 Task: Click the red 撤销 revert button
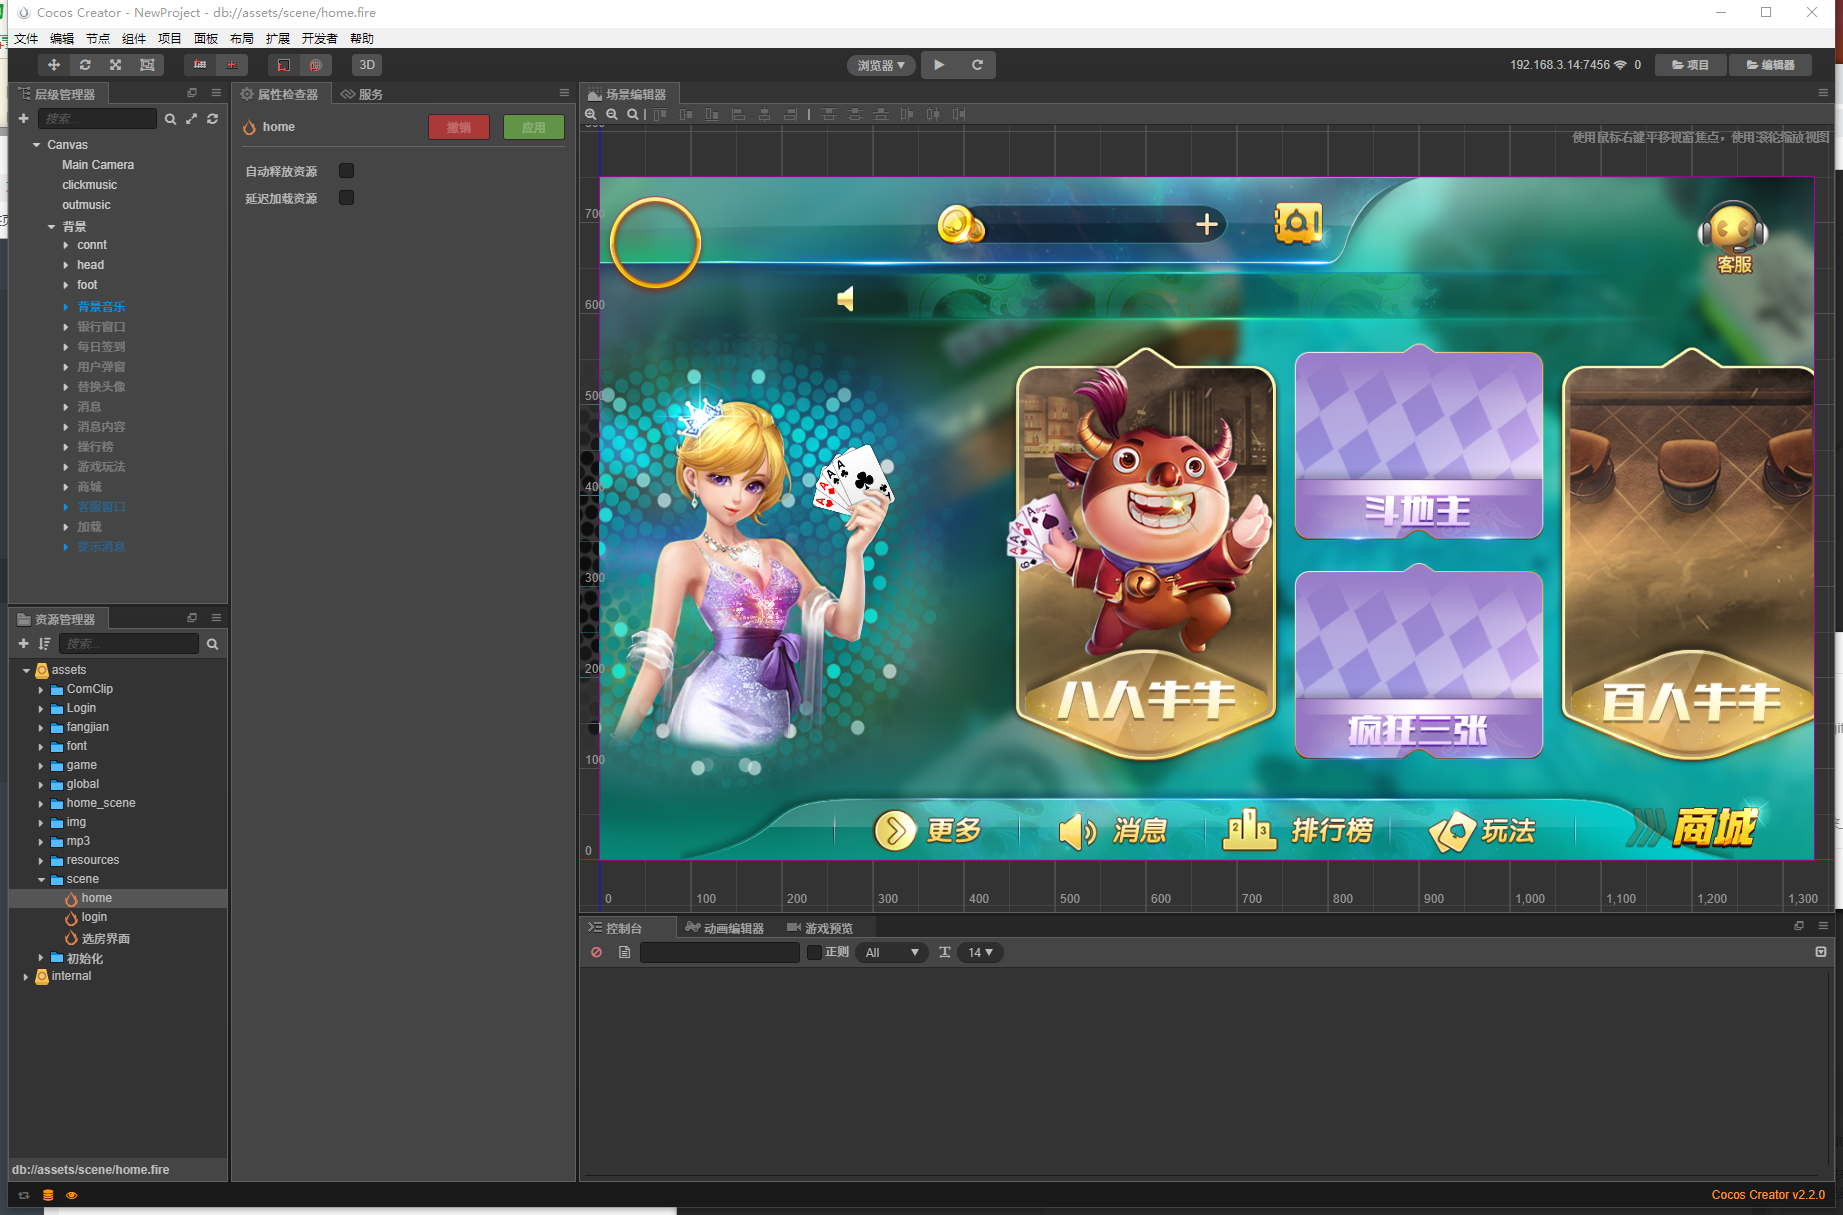click(x=459, y=127)
